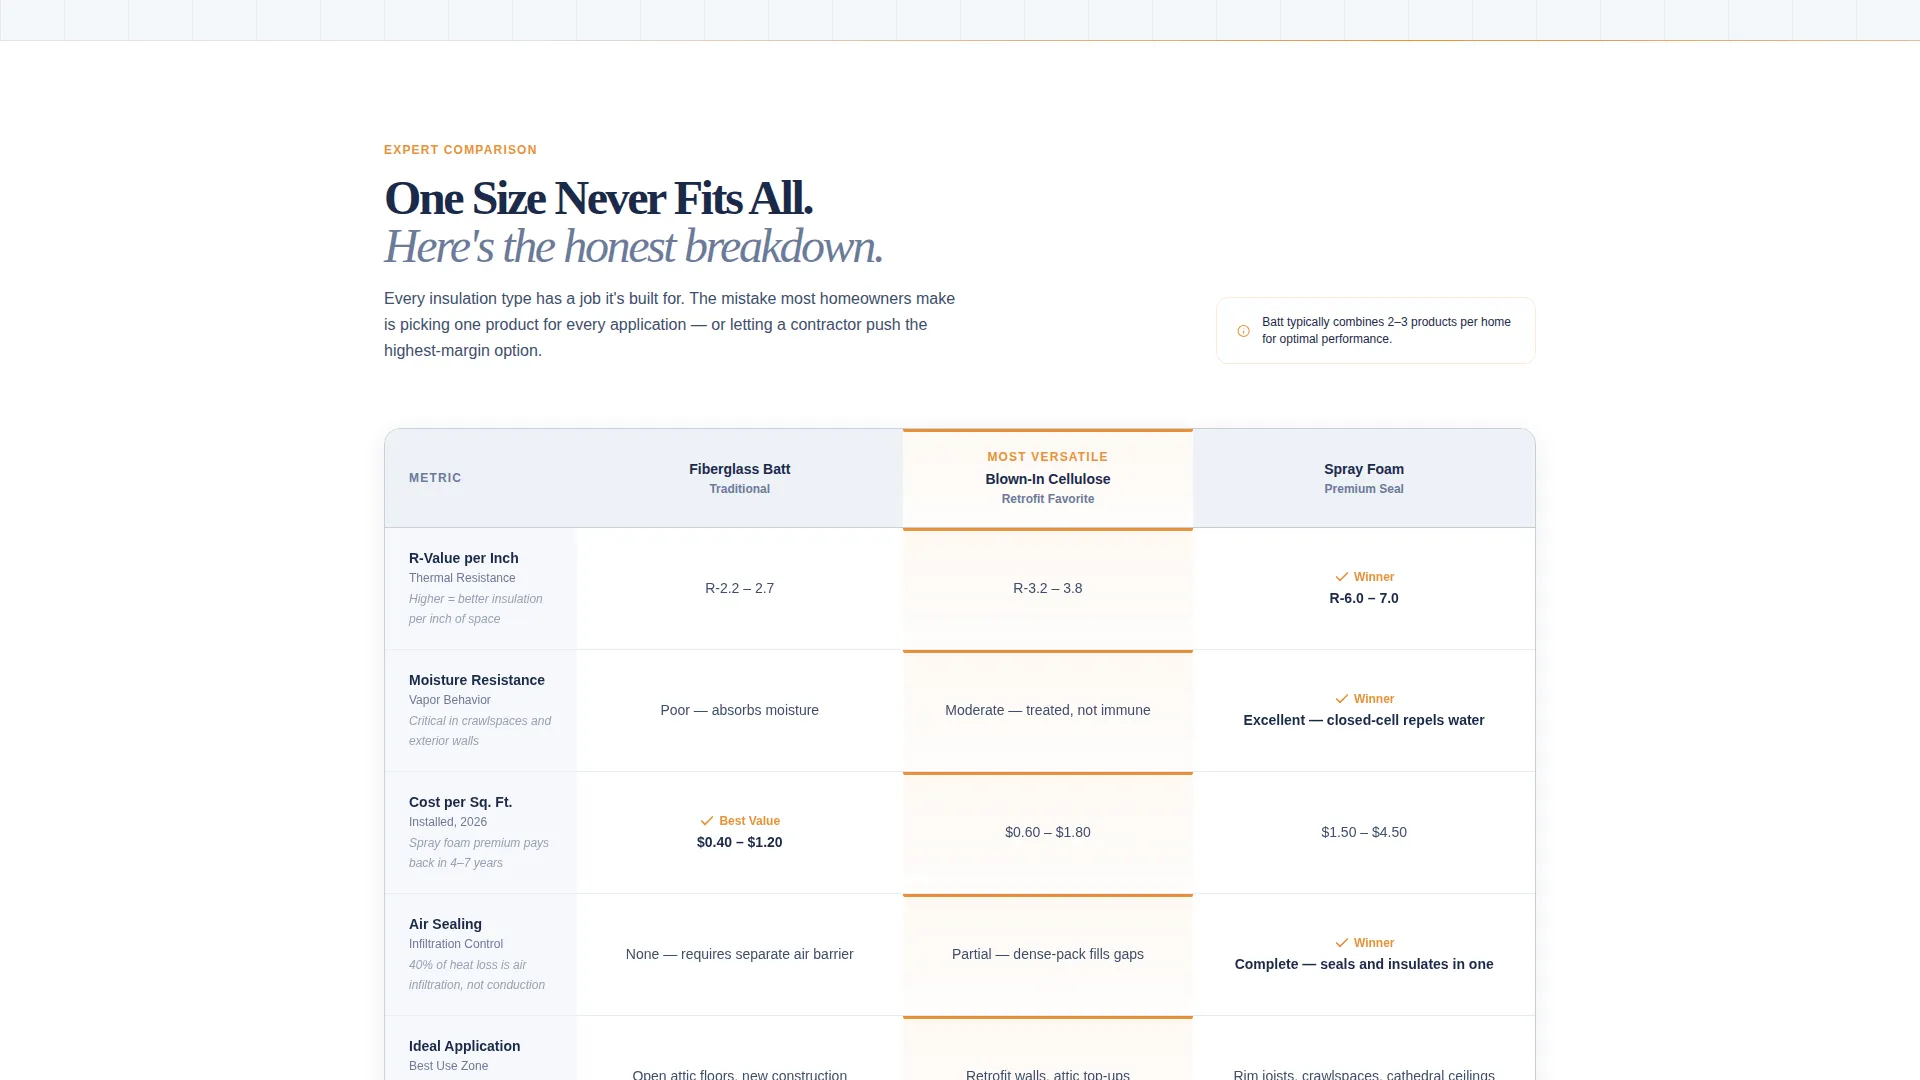
Task: Click the Retrofit Favorite subtitle
Action: coord(1048,499)
